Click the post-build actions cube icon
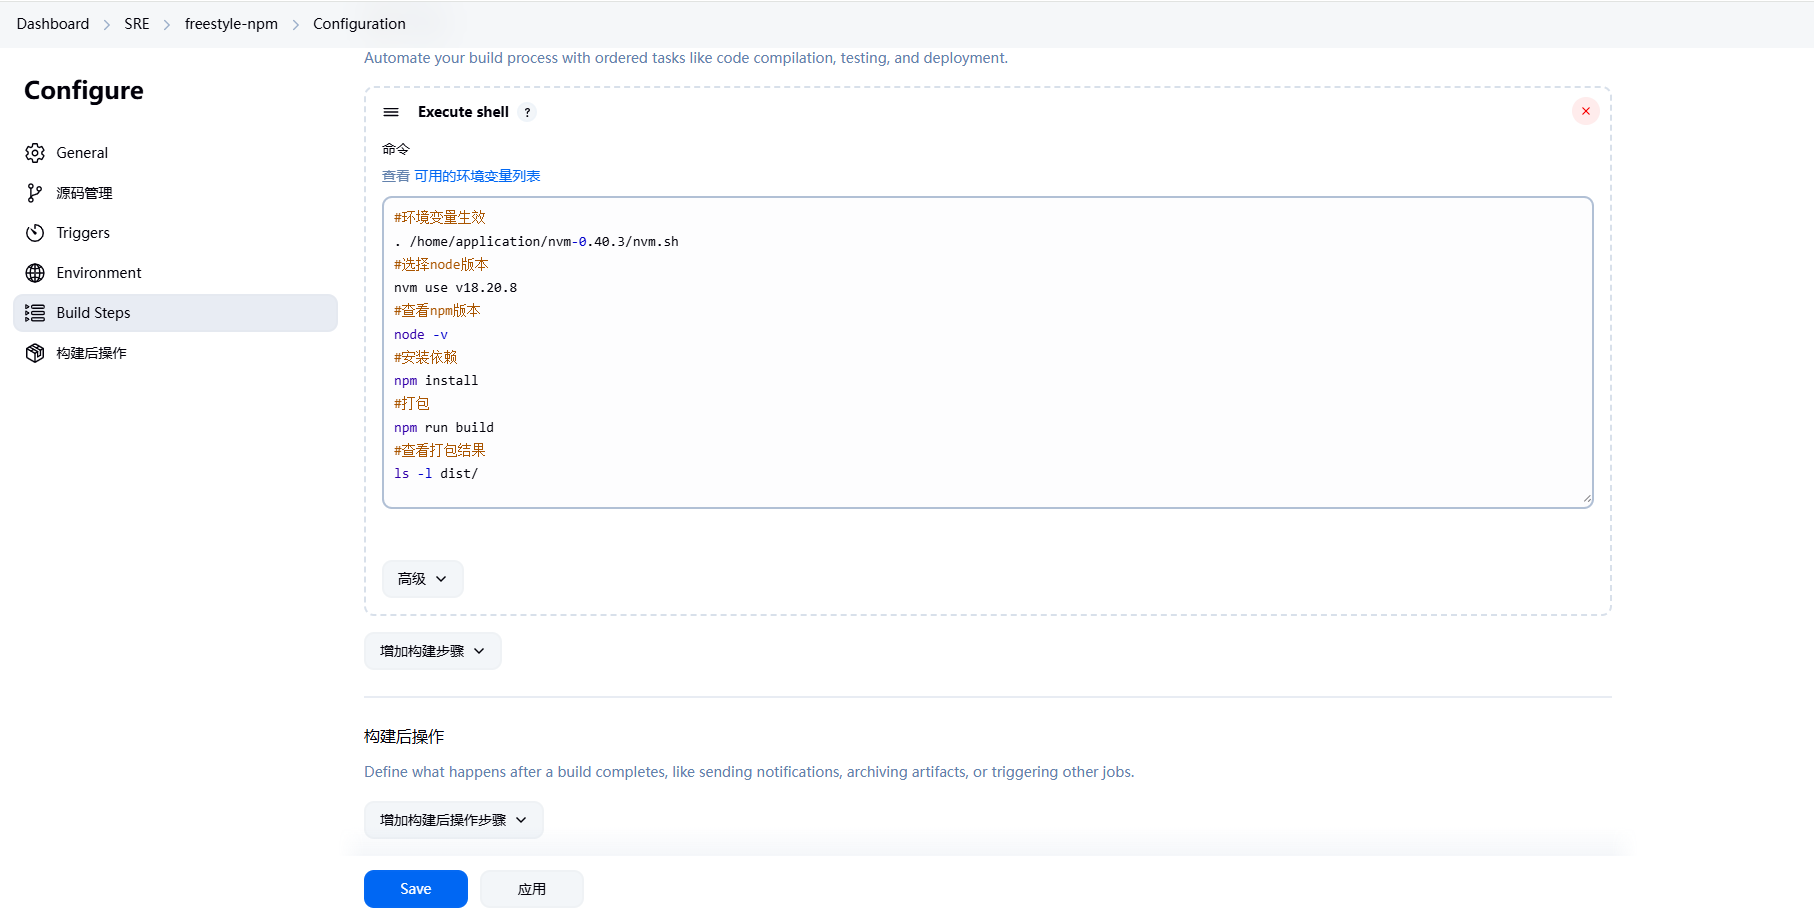Image resolution: width=1814 pixels, height=917 pixels. 35,353
